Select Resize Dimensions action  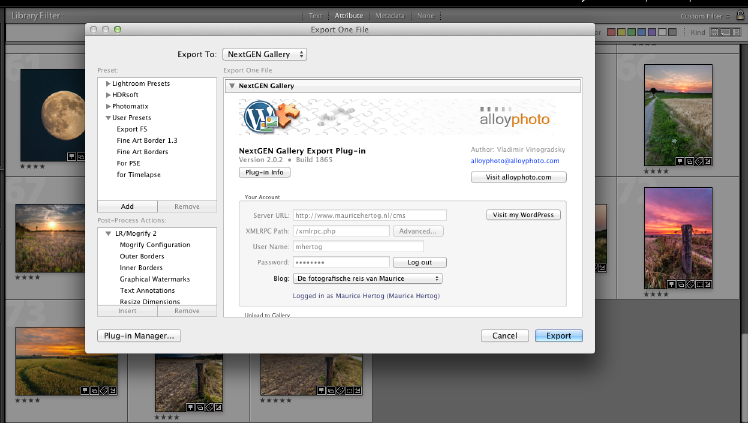150,302
